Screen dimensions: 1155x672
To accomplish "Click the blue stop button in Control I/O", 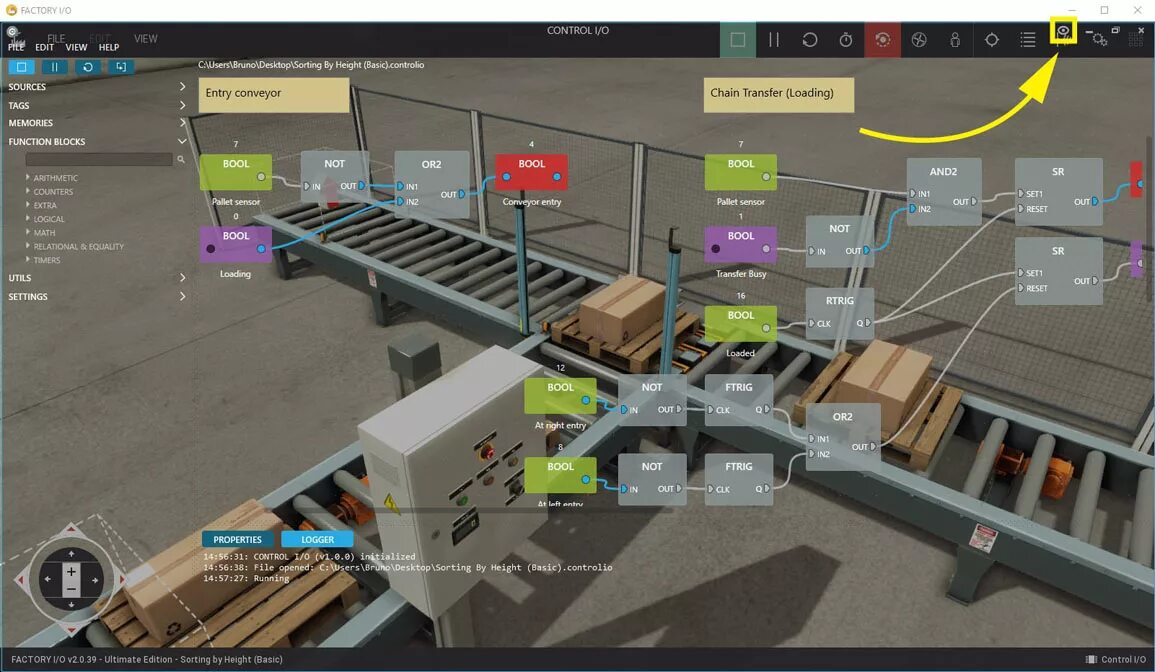I will [x=21, y=67].
